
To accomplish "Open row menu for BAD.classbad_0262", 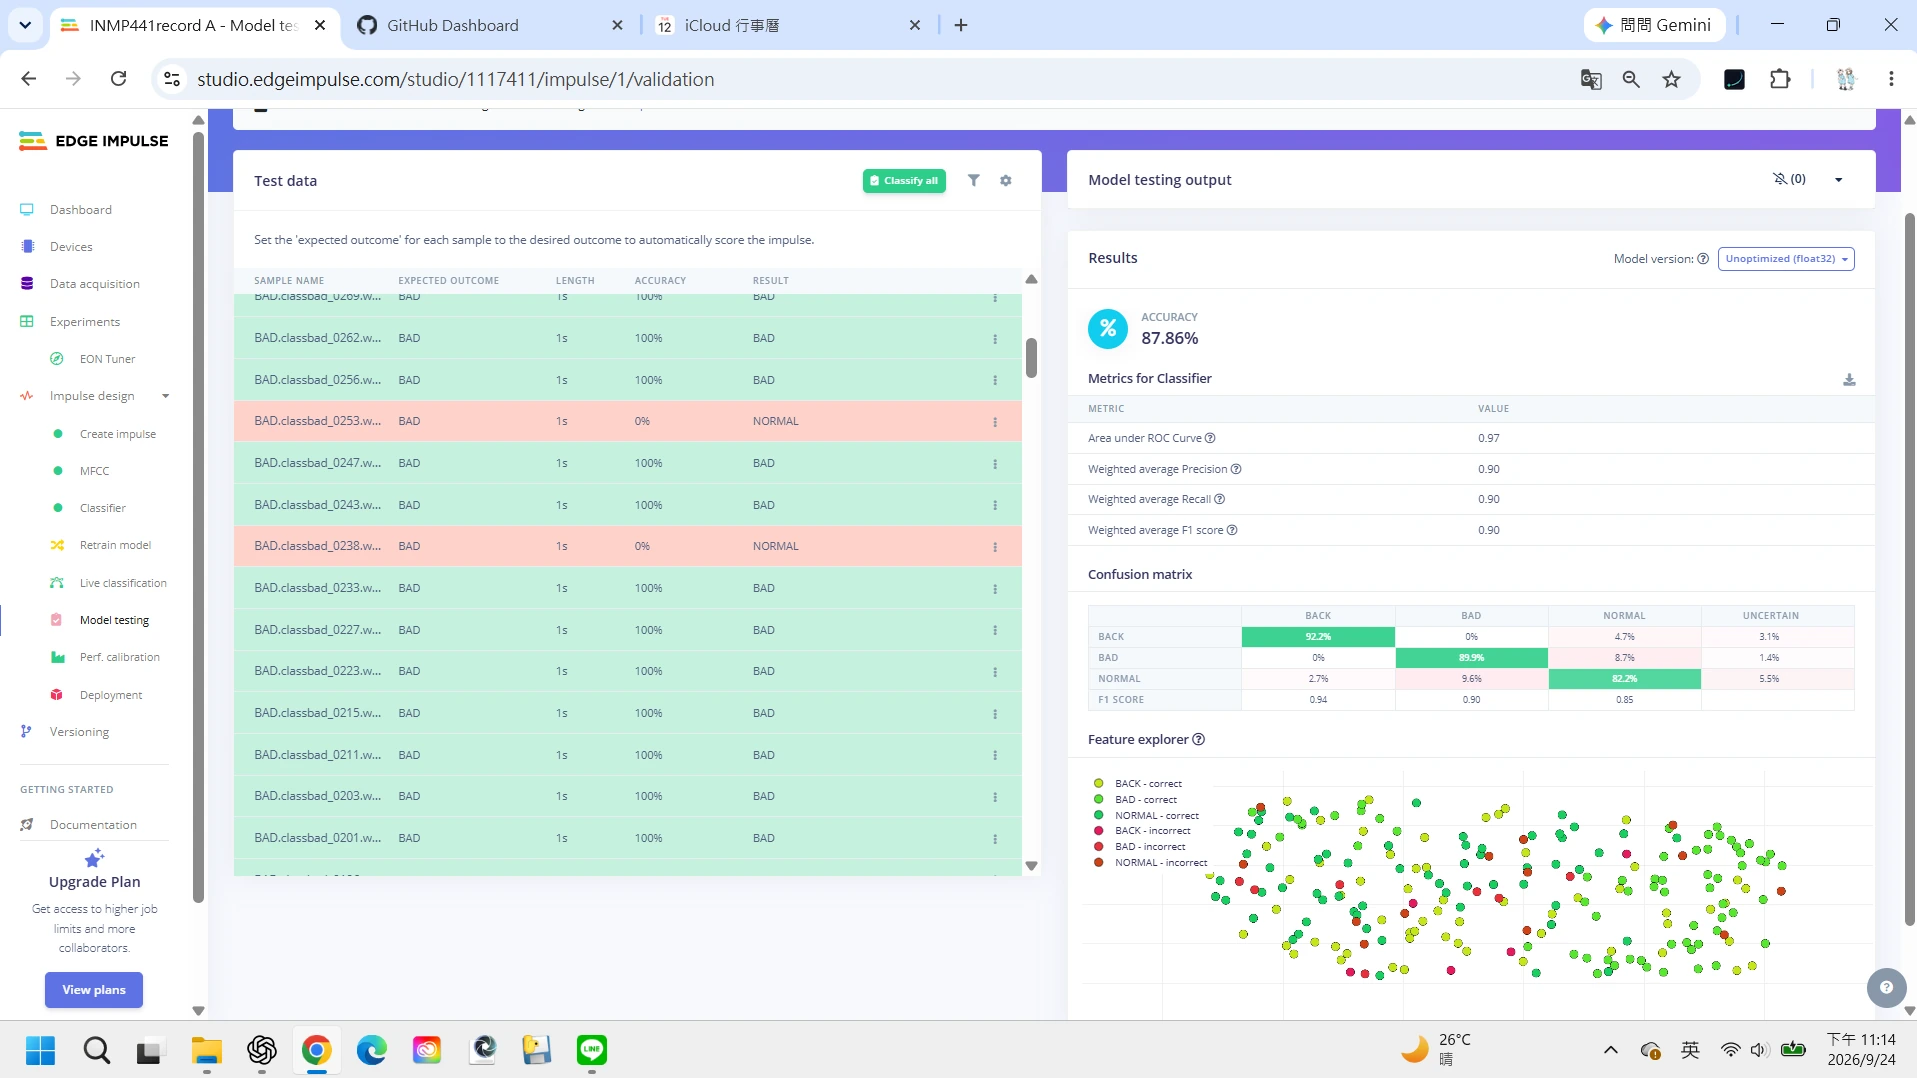I will [995, 339].
